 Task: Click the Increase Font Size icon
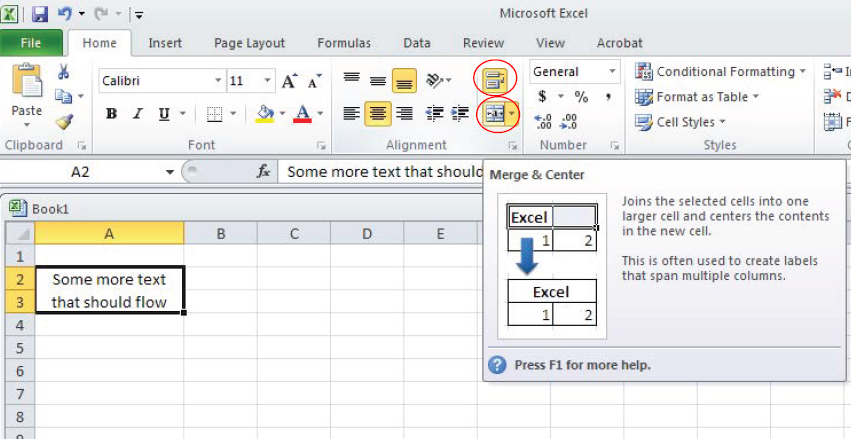(x=289, y=81)
